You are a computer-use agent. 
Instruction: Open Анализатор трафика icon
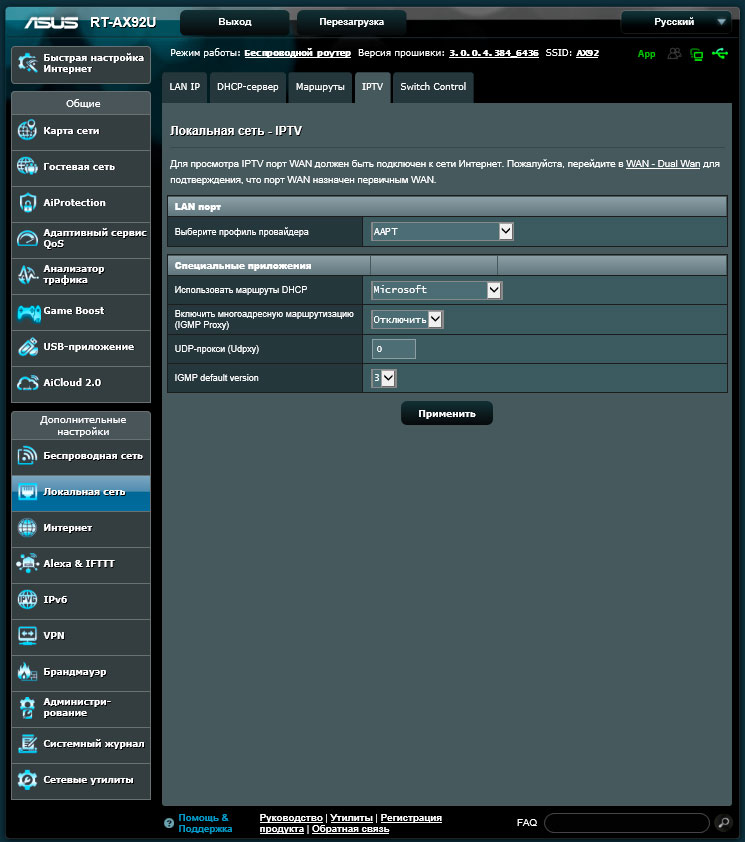coord(27,274)
